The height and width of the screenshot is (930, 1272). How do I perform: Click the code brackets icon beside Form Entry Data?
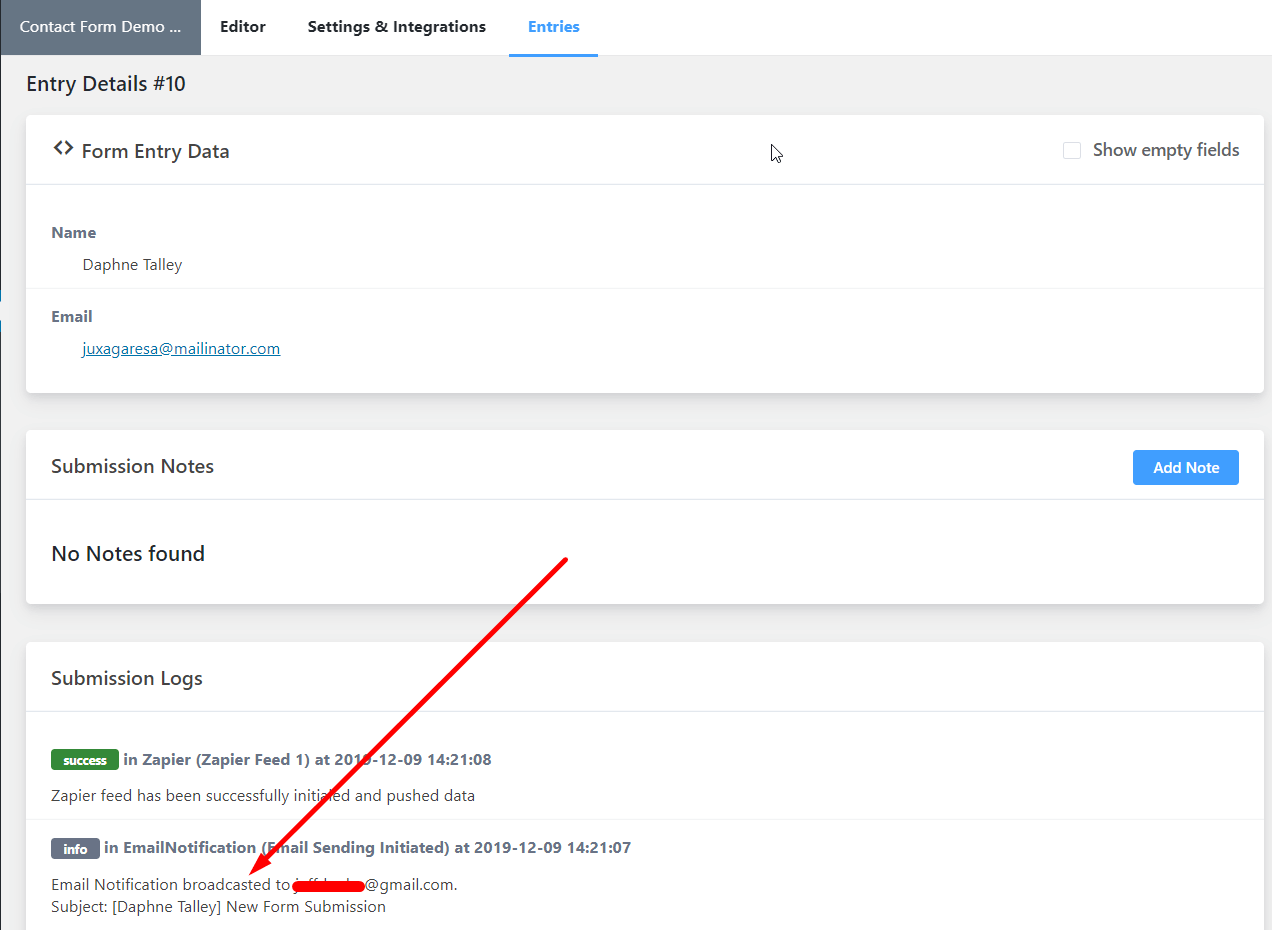[x=63, y=149]
